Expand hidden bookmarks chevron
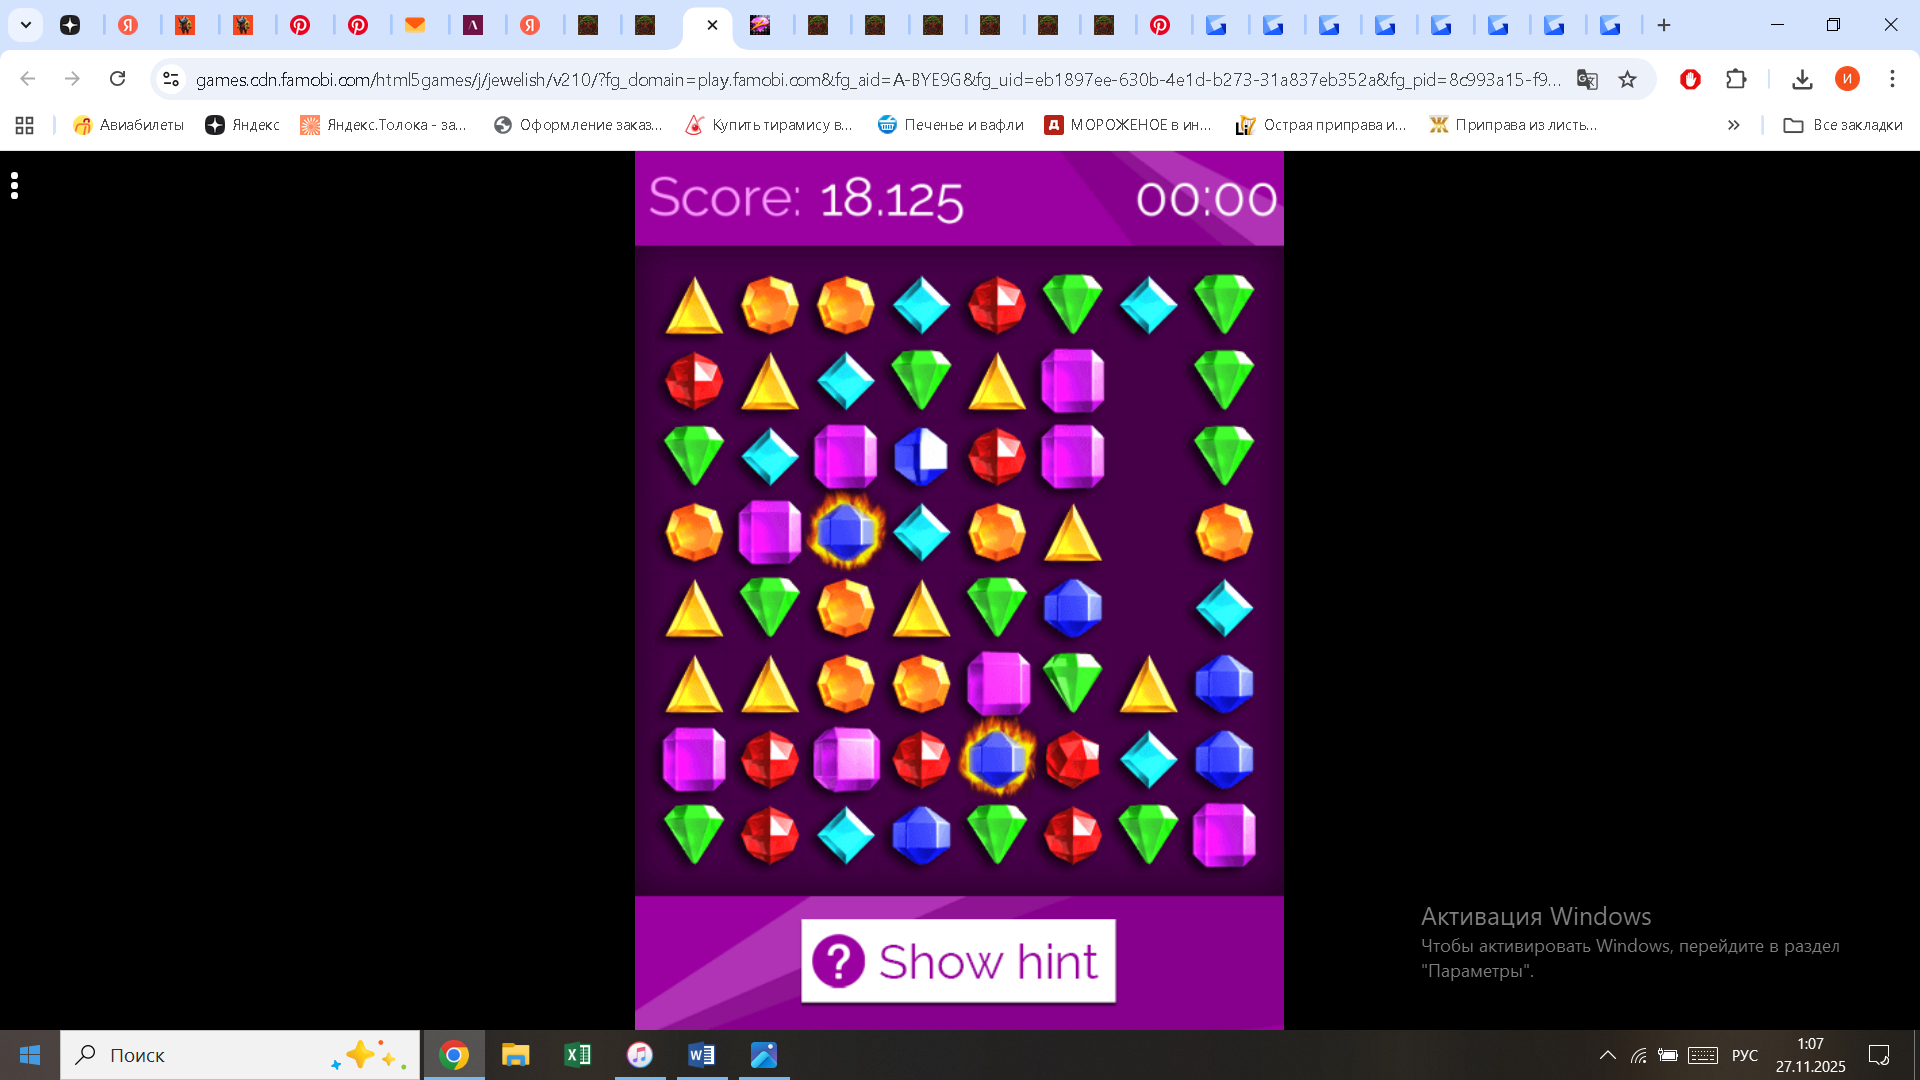 click(1733, 125)
